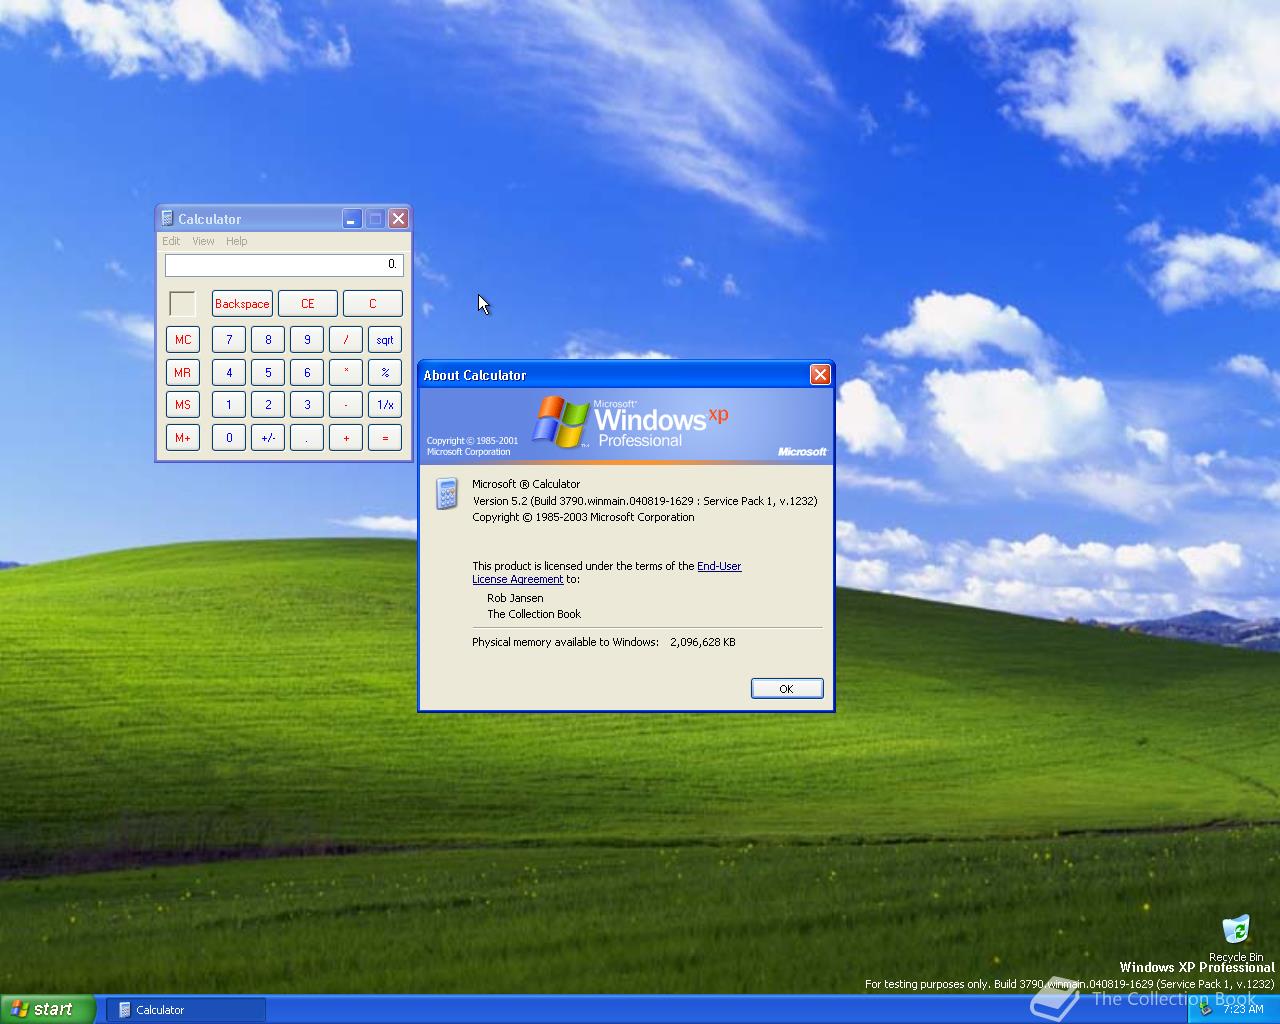Open the Recycle Bin on the desktop

(x=1236, y=936)
